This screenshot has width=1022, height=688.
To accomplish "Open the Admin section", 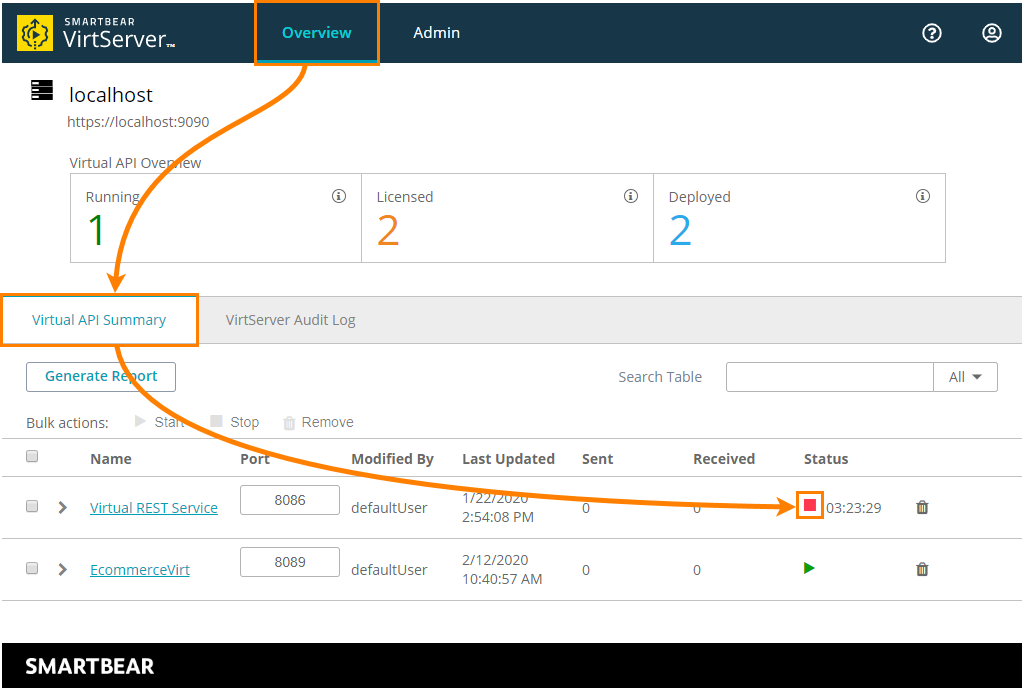I will pyautogui.click(x=436, y=32).
